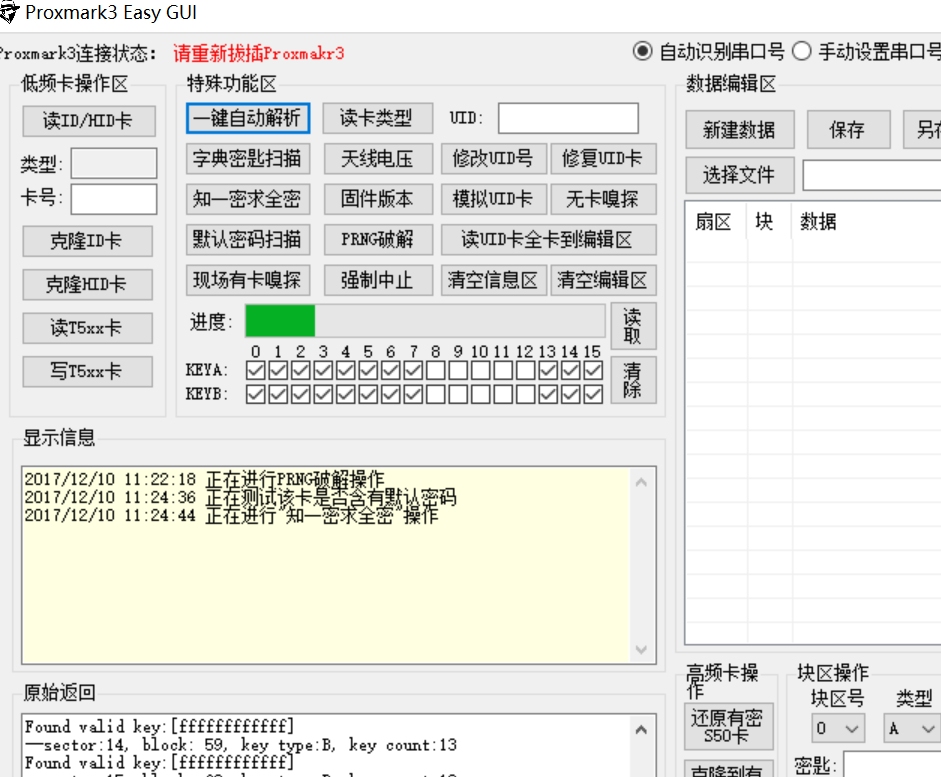Click up arrow of 显示信息 scrollbar
941x777 pixels.
tap(642, 482)
